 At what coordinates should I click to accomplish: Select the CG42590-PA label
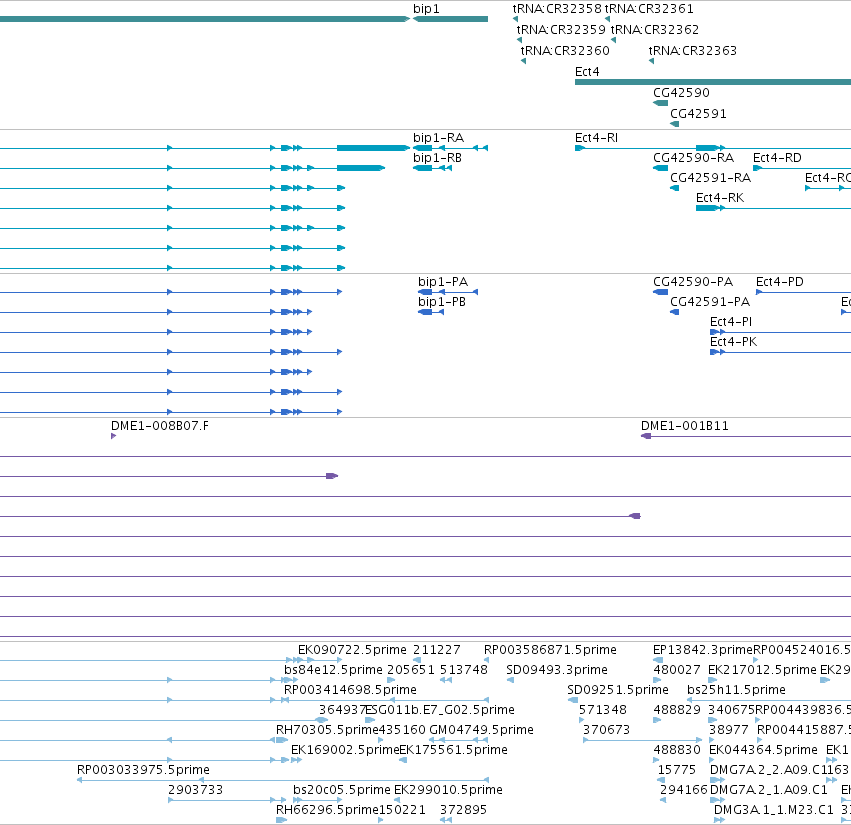click(693, 282)
